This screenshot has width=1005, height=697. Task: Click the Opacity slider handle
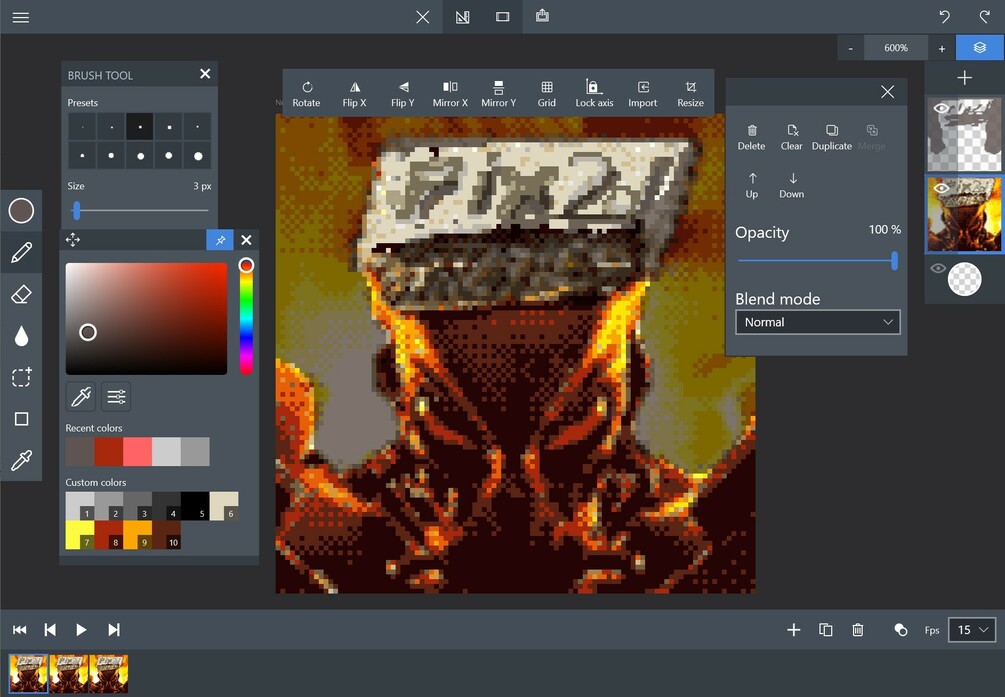tap(894, 260)
